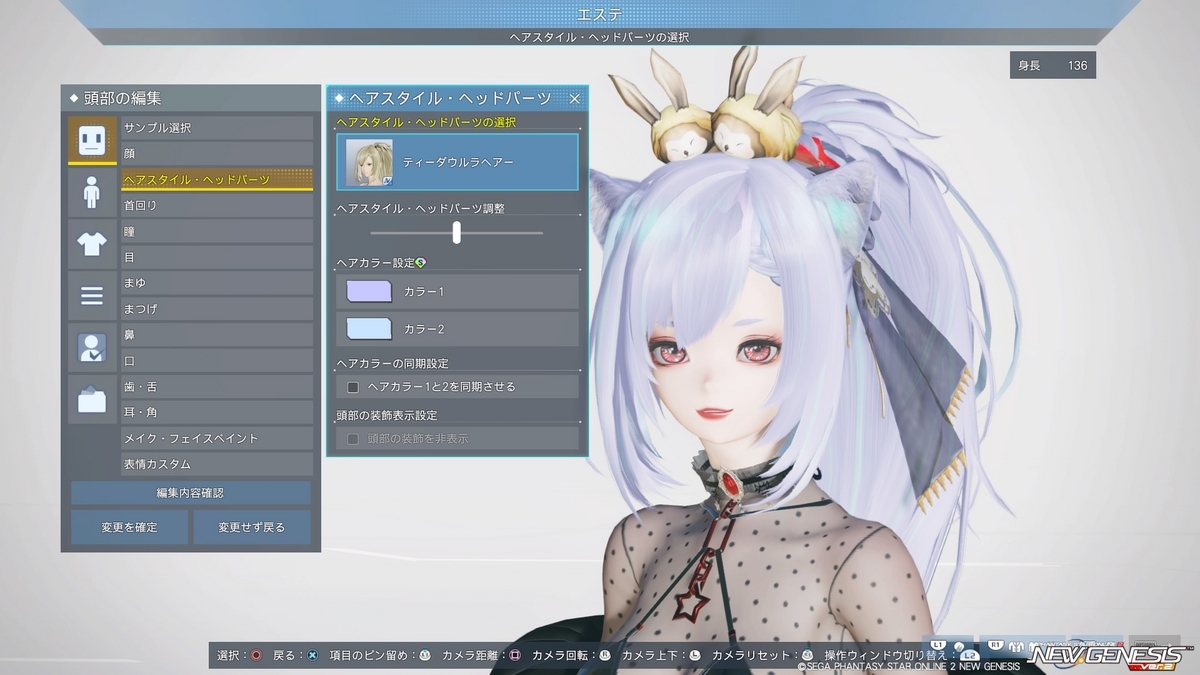The image size is (1200, 675).
Task: Open the folder-shaped icon tab in sidebar
Action: pyautogui.click(x=92, y=400)
